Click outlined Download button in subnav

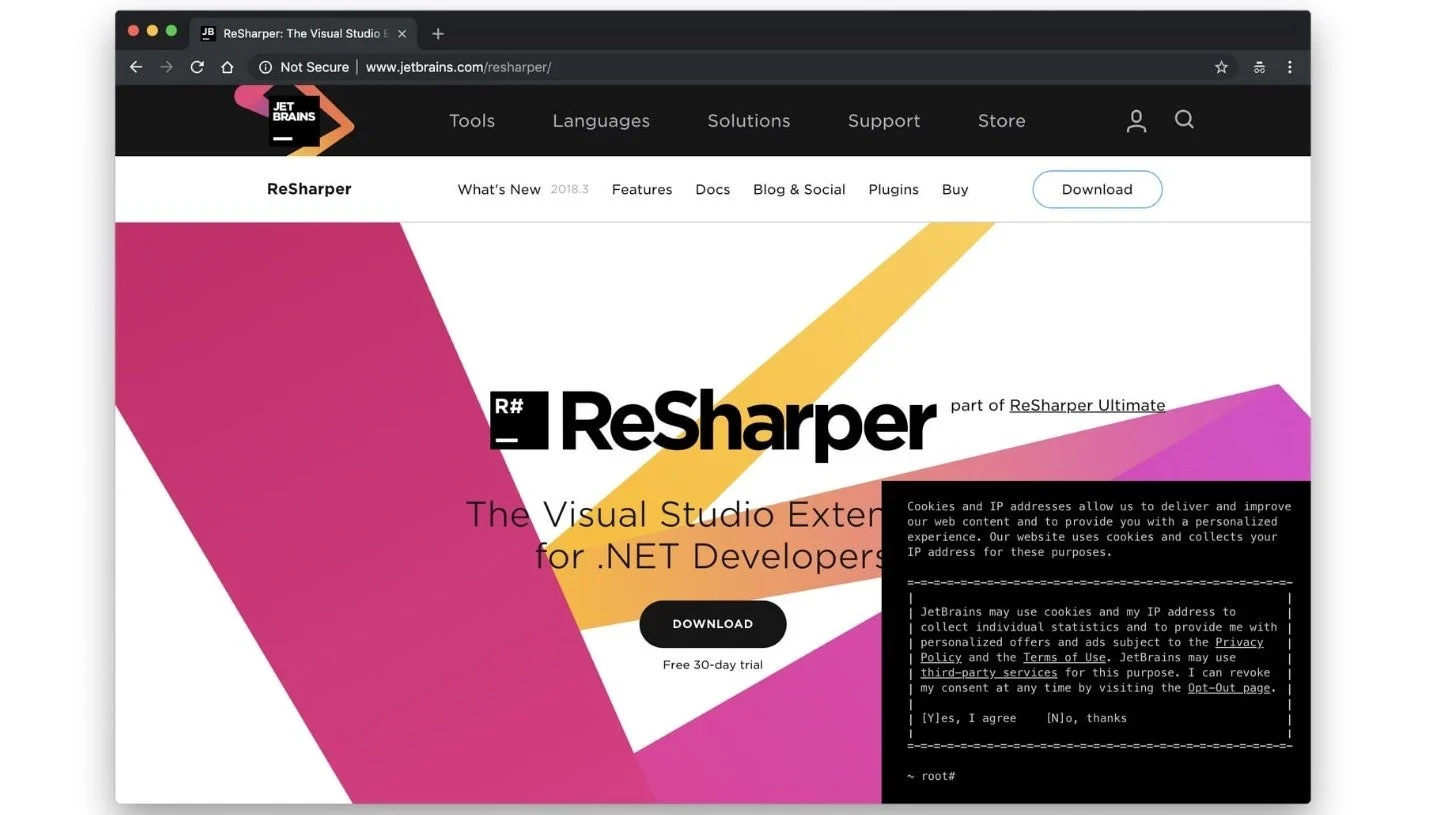click(x=1097, y=189)
